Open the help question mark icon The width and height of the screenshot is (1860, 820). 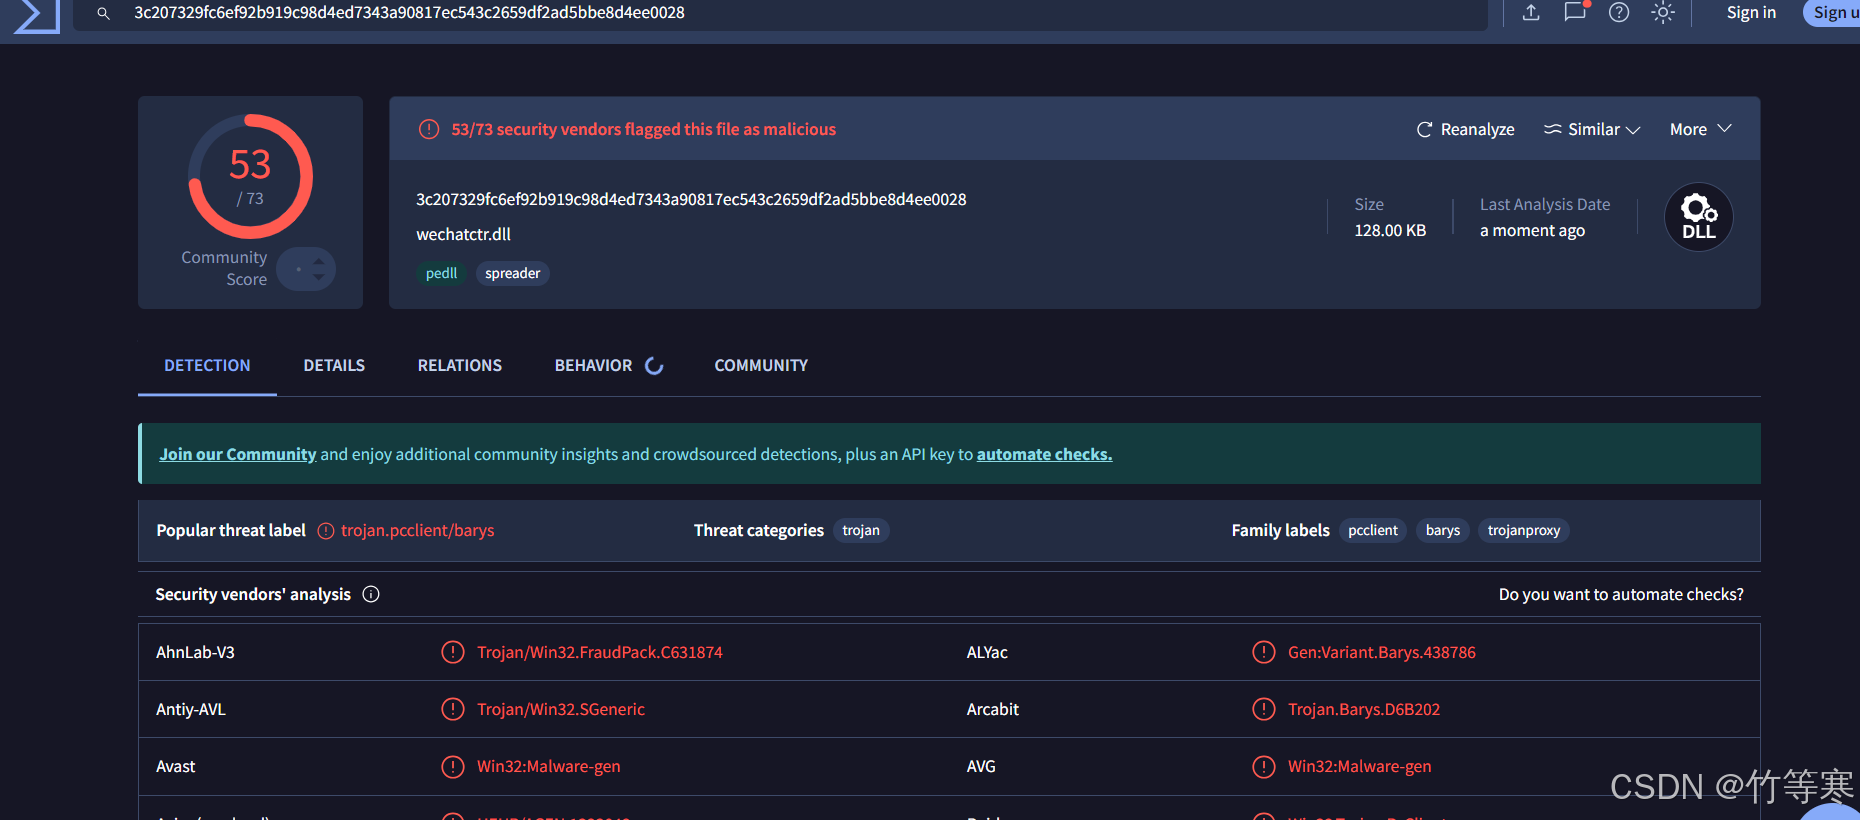1619,13
